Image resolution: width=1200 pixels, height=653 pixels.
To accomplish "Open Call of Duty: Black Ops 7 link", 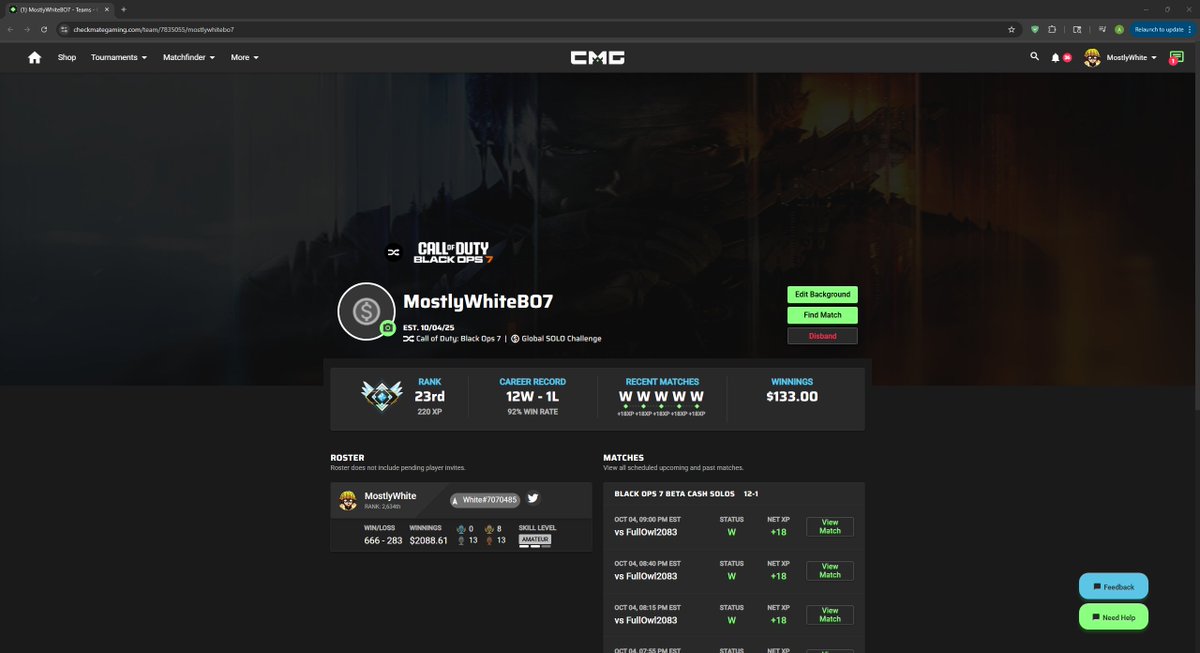I will coord(451,339).
